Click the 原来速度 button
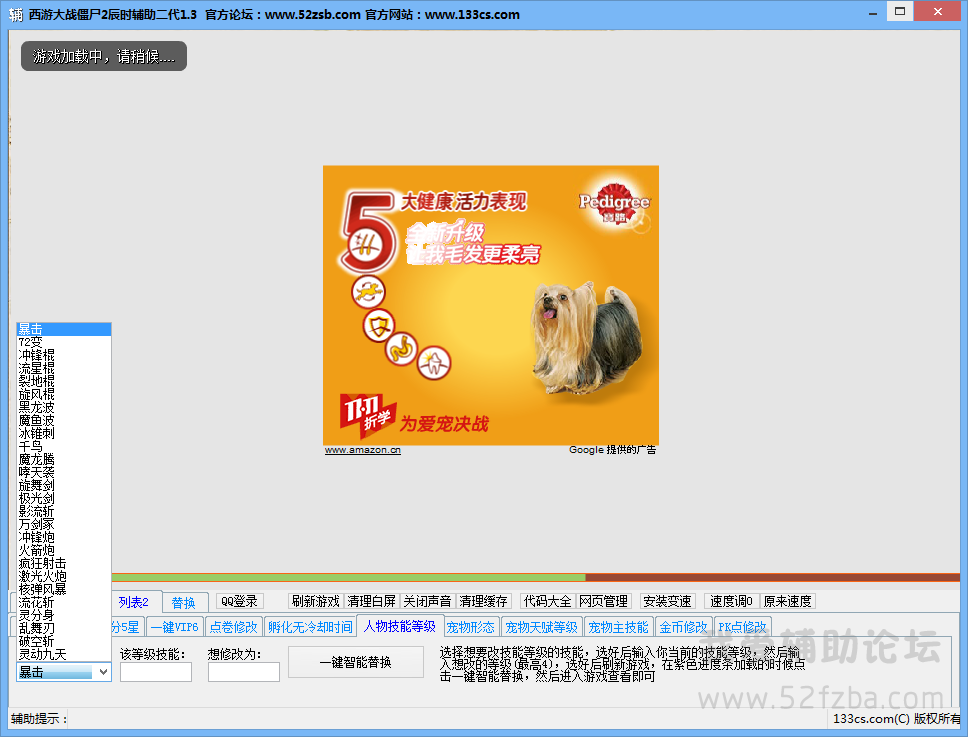The image size is (968, 737). pos(787,601)
